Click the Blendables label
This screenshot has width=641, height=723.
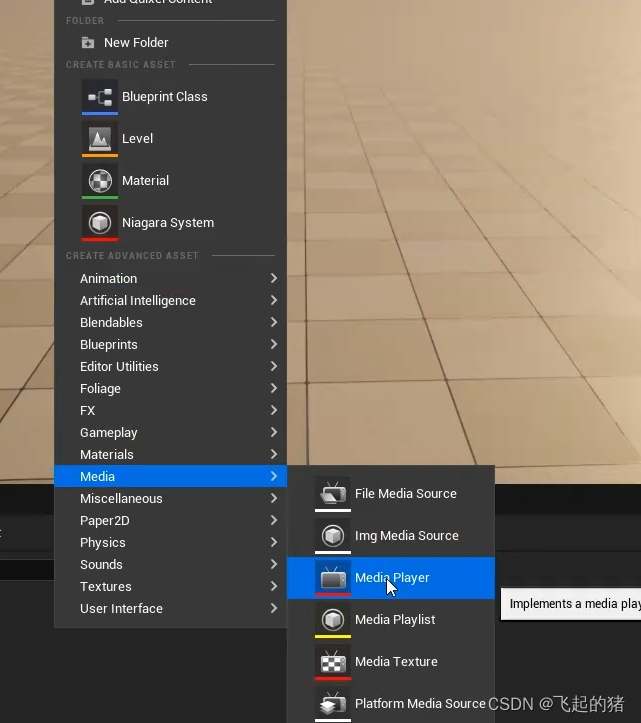click(x=111, y=322)
